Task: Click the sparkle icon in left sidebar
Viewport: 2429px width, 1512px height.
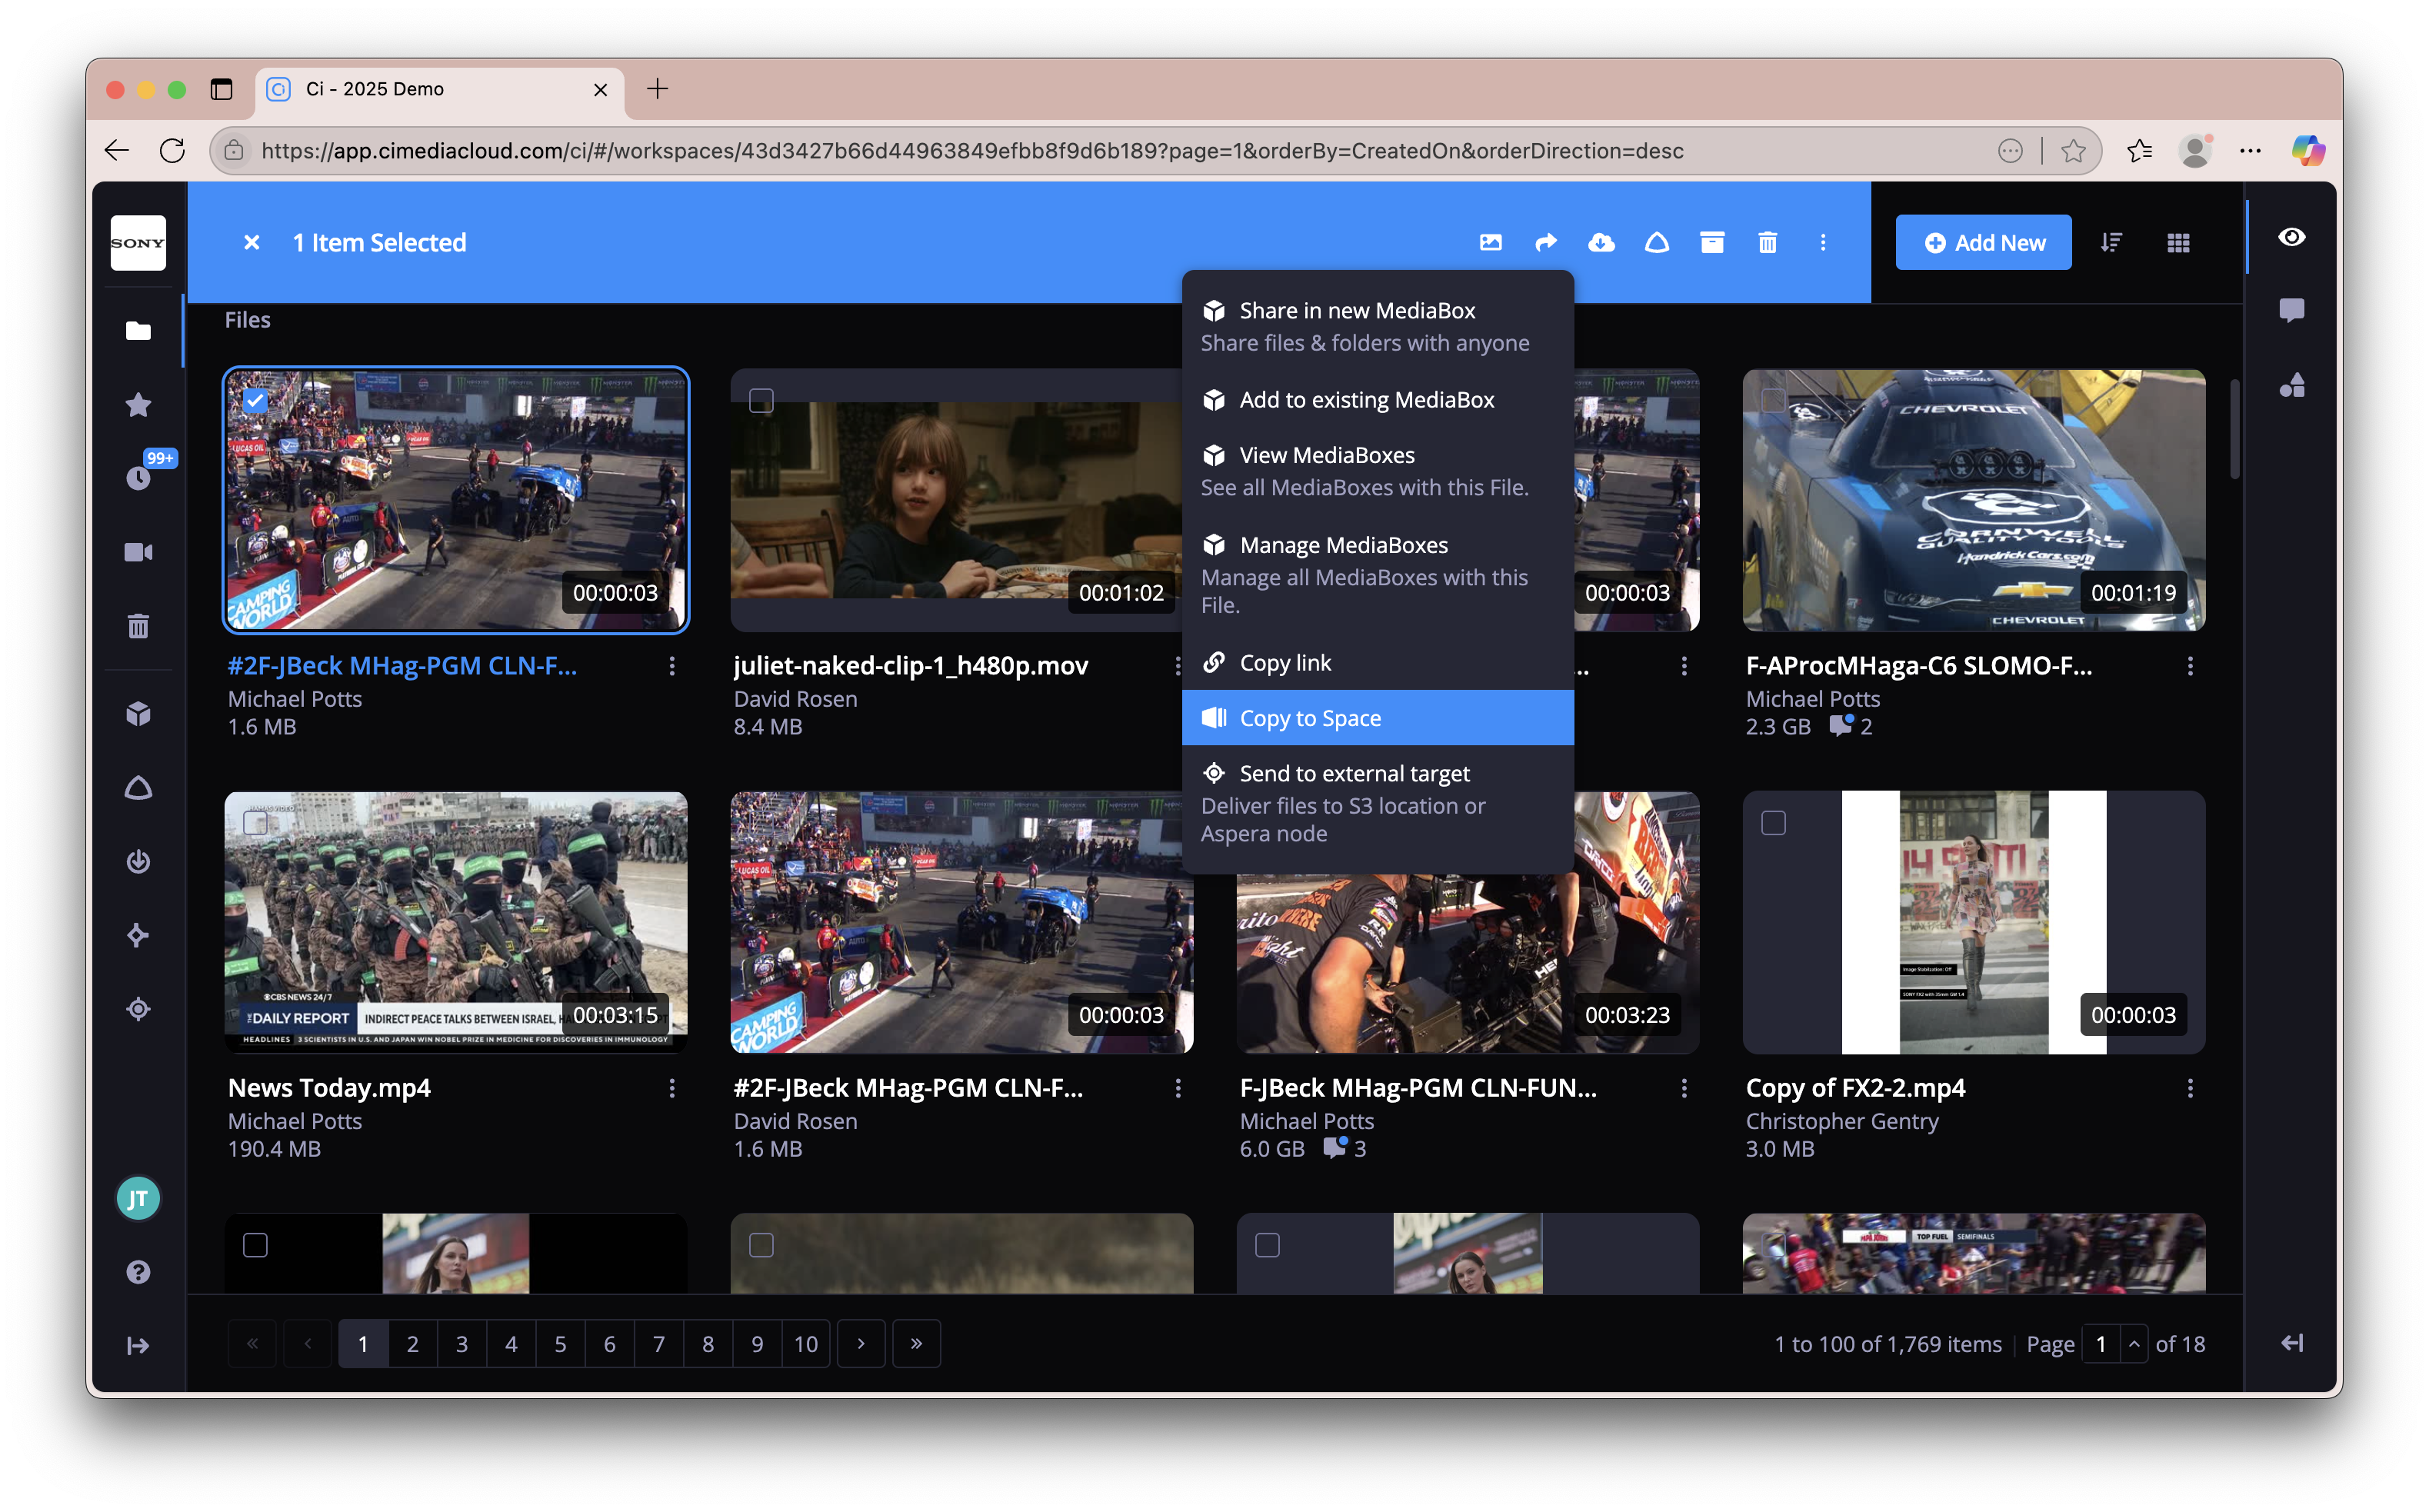Action: tap(138, 935)
